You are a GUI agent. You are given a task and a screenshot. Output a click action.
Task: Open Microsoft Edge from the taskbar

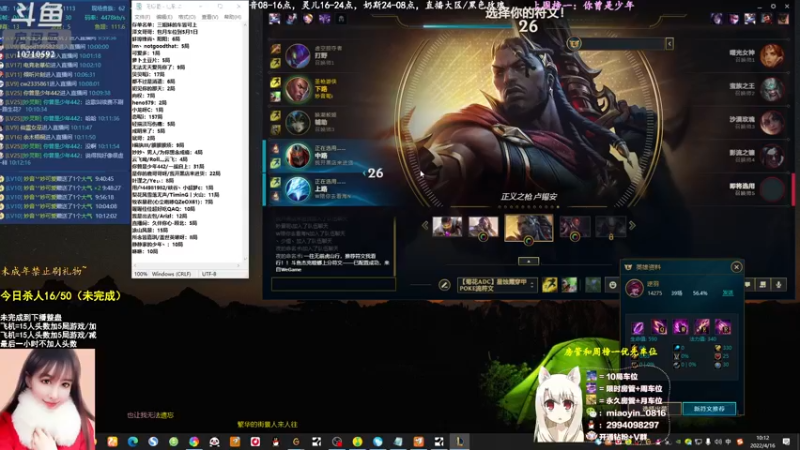(133, 442)
